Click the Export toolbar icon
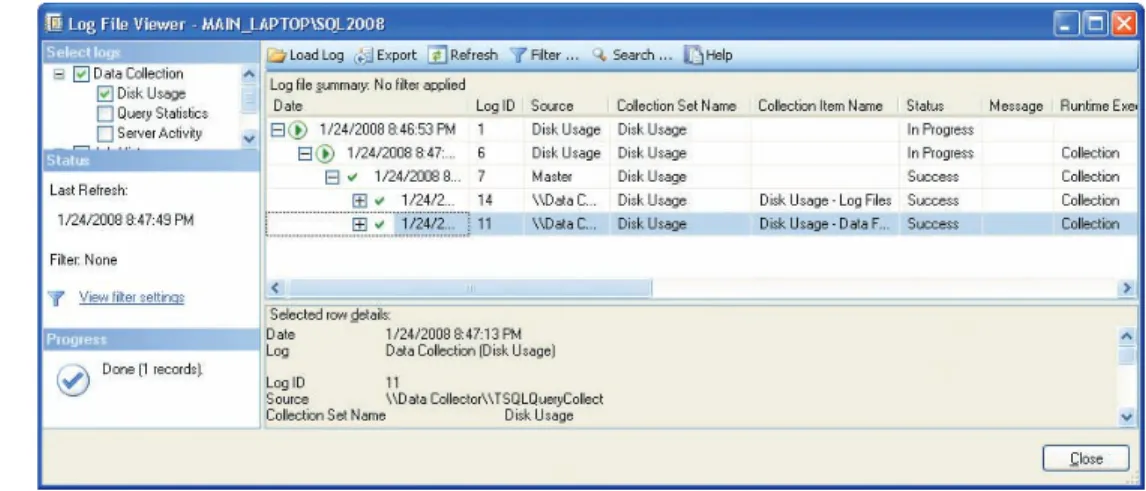This screenshot has height=491, width=1146. click(364, 56)
